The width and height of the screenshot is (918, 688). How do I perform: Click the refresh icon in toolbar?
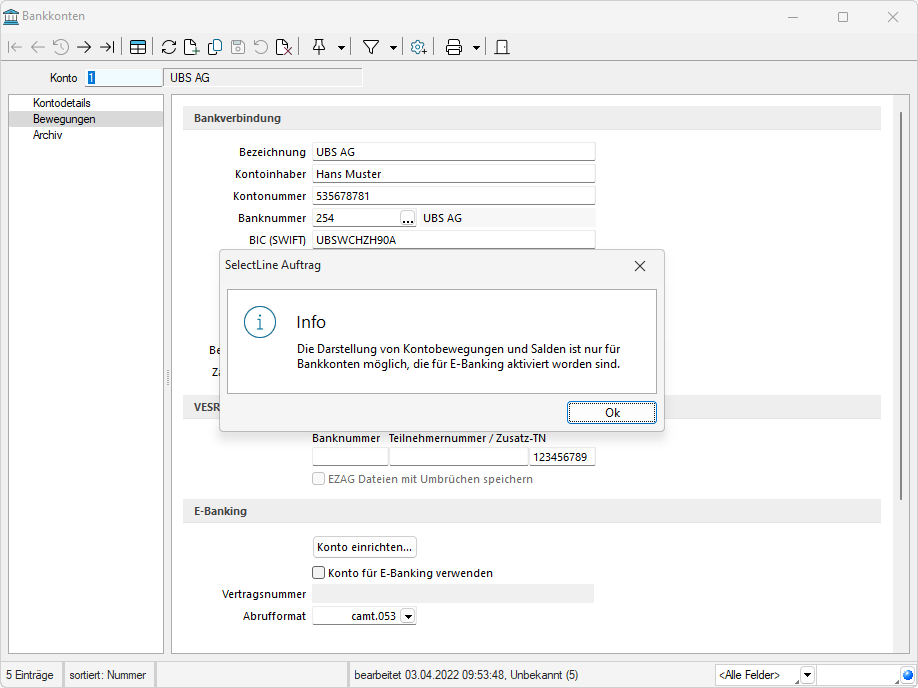coord(168,47)
